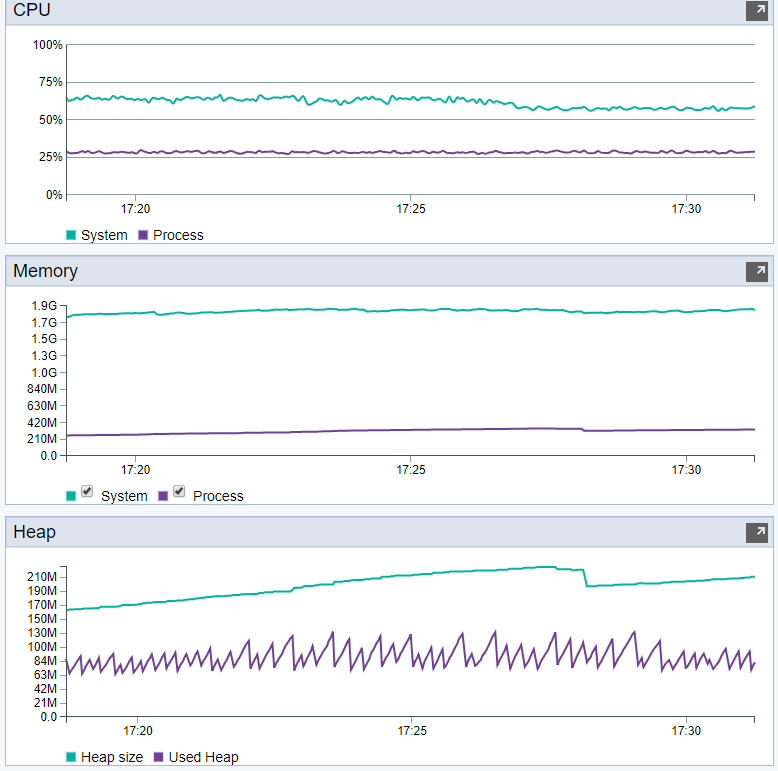778x771 pixels.
Task: Click the Process label in CPU legend
Action: click(x=178, y=235)
